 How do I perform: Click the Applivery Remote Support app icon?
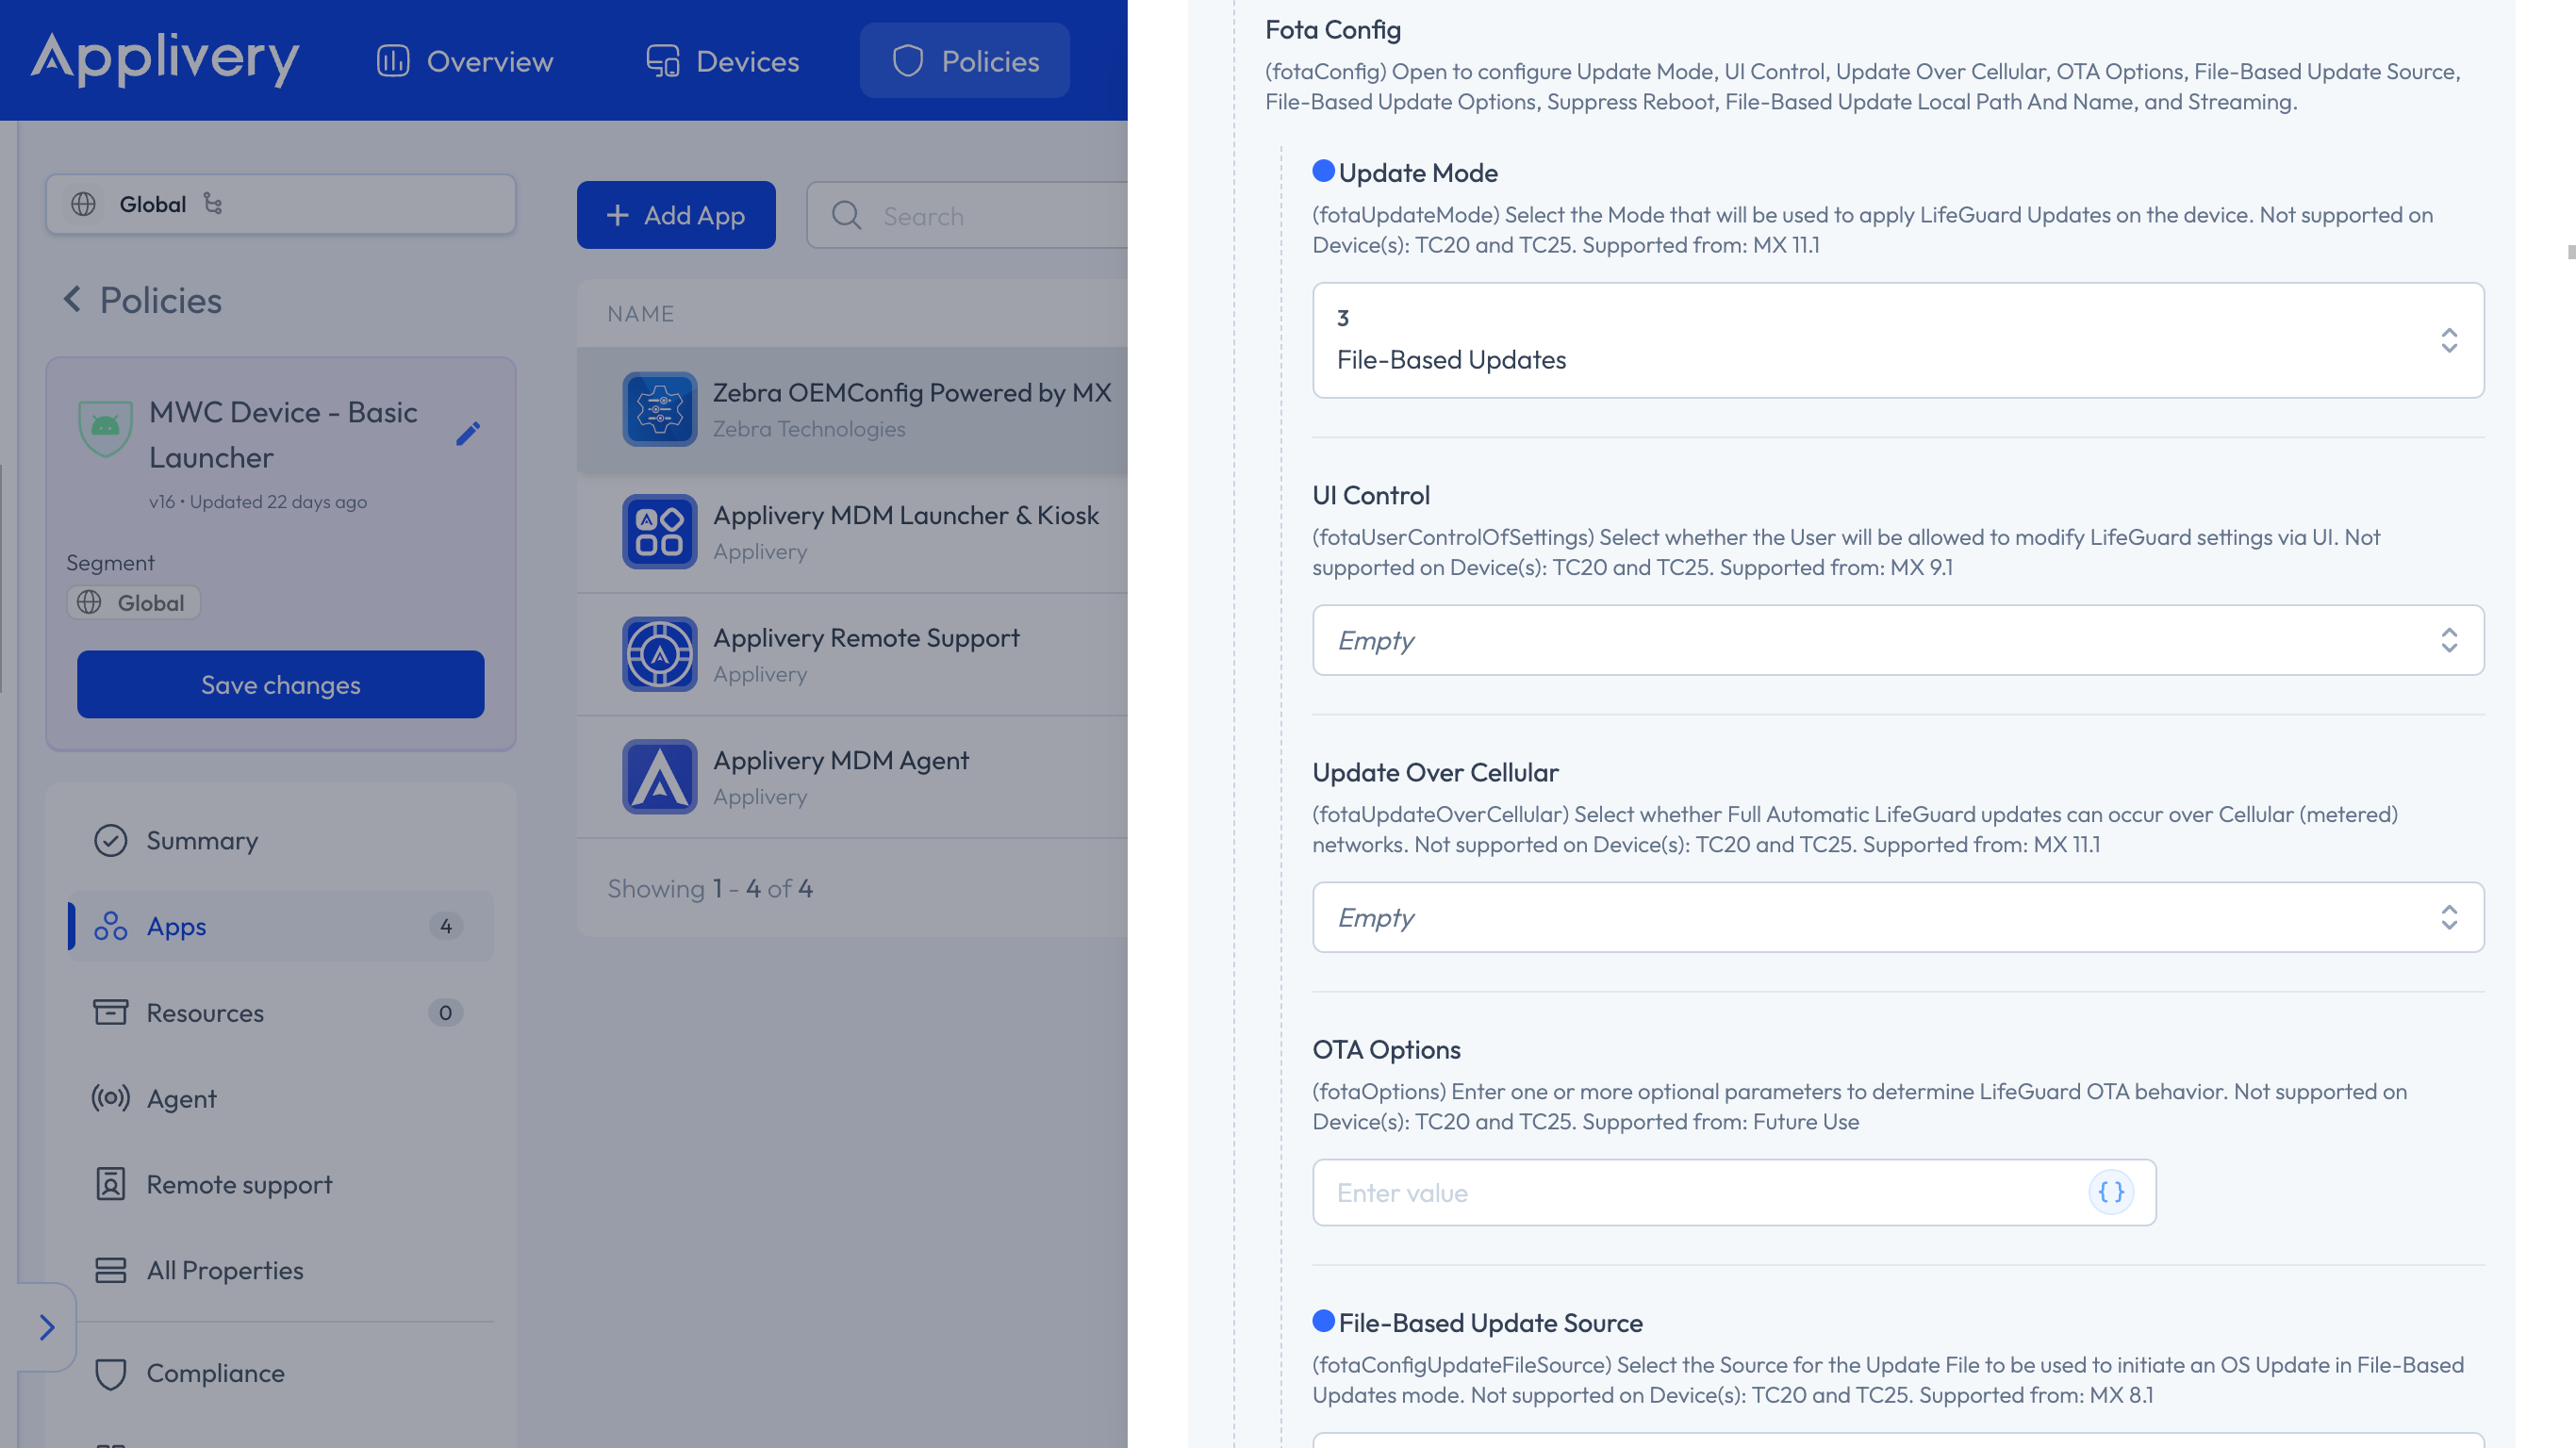click(659, 654)
